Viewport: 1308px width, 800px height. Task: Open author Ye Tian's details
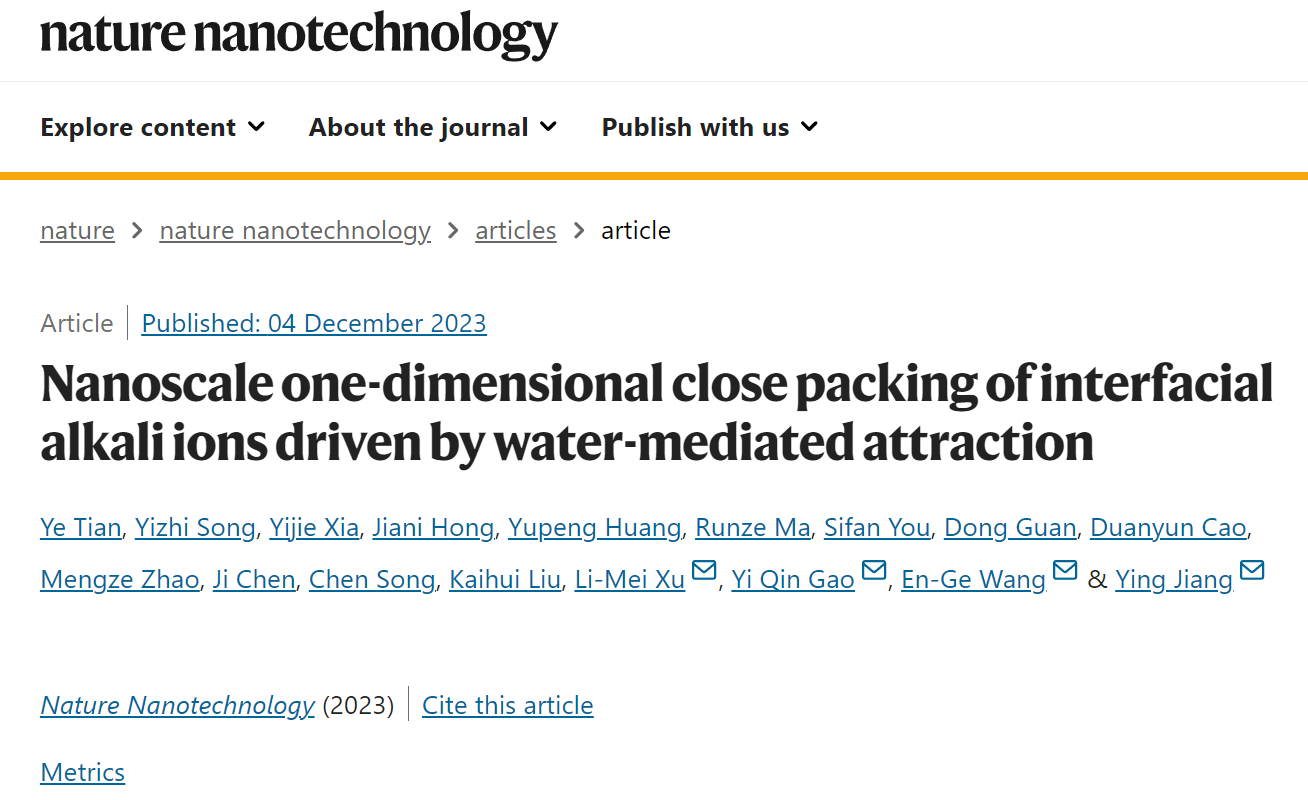[x=81, y=527]
